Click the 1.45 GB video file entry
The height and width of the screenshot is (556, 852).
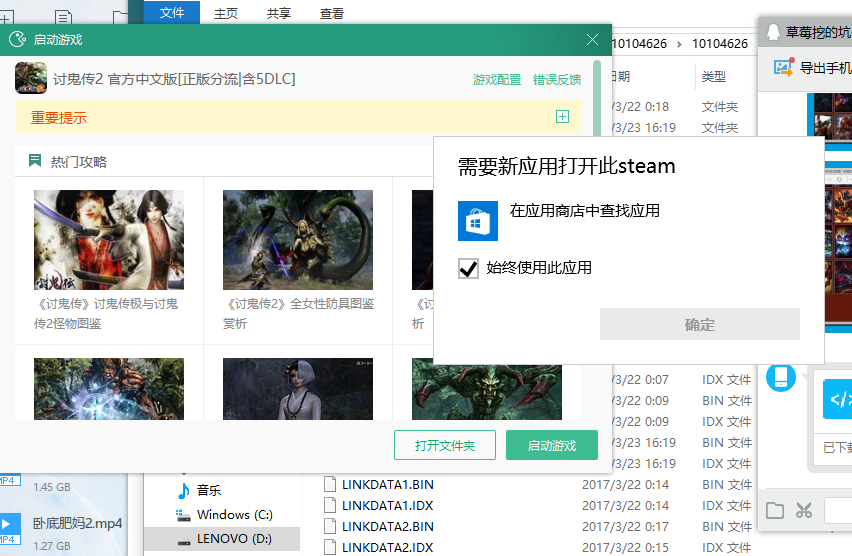coord(52,487)
